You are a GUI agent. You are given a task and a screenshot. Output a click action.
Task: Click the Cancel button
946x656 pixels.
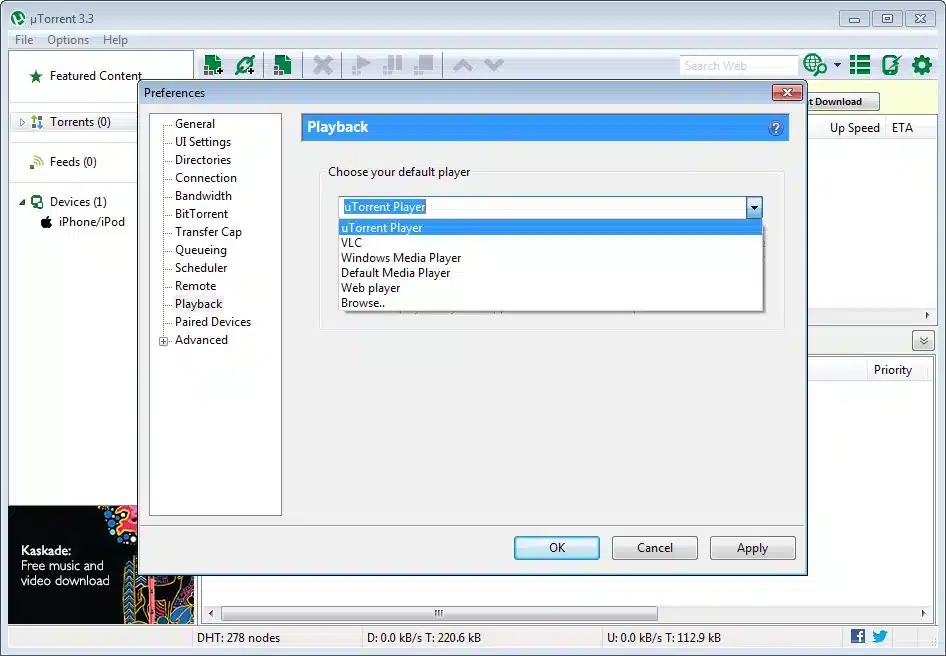tap(655, 547)
